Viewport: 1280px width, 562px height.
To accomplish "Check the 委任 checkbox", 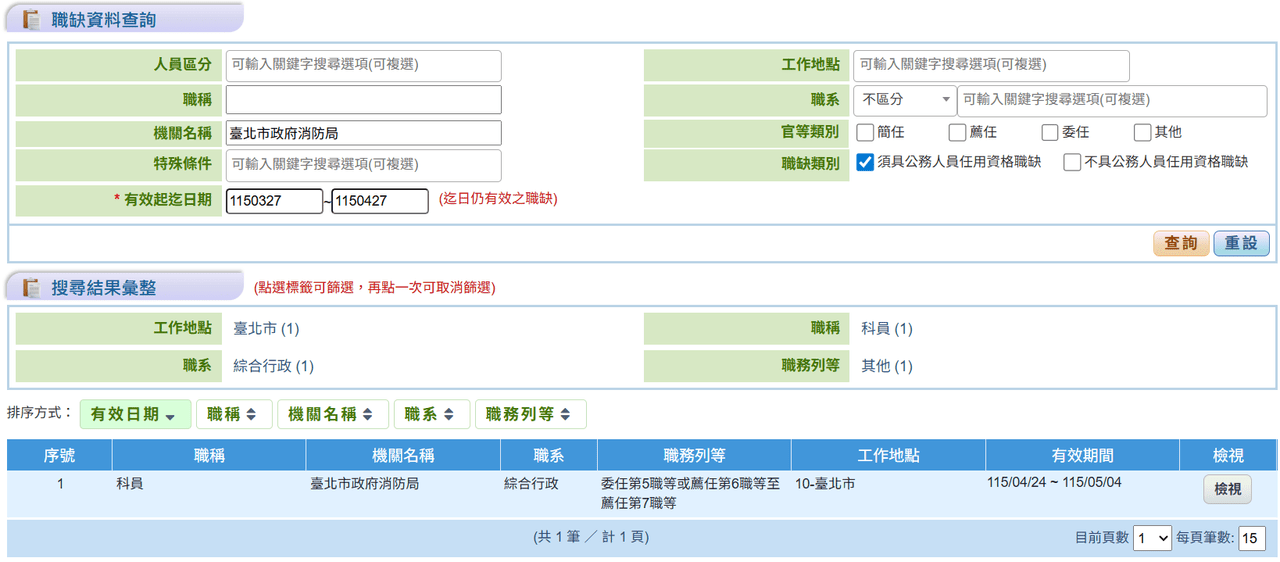I will [1049, 132].
